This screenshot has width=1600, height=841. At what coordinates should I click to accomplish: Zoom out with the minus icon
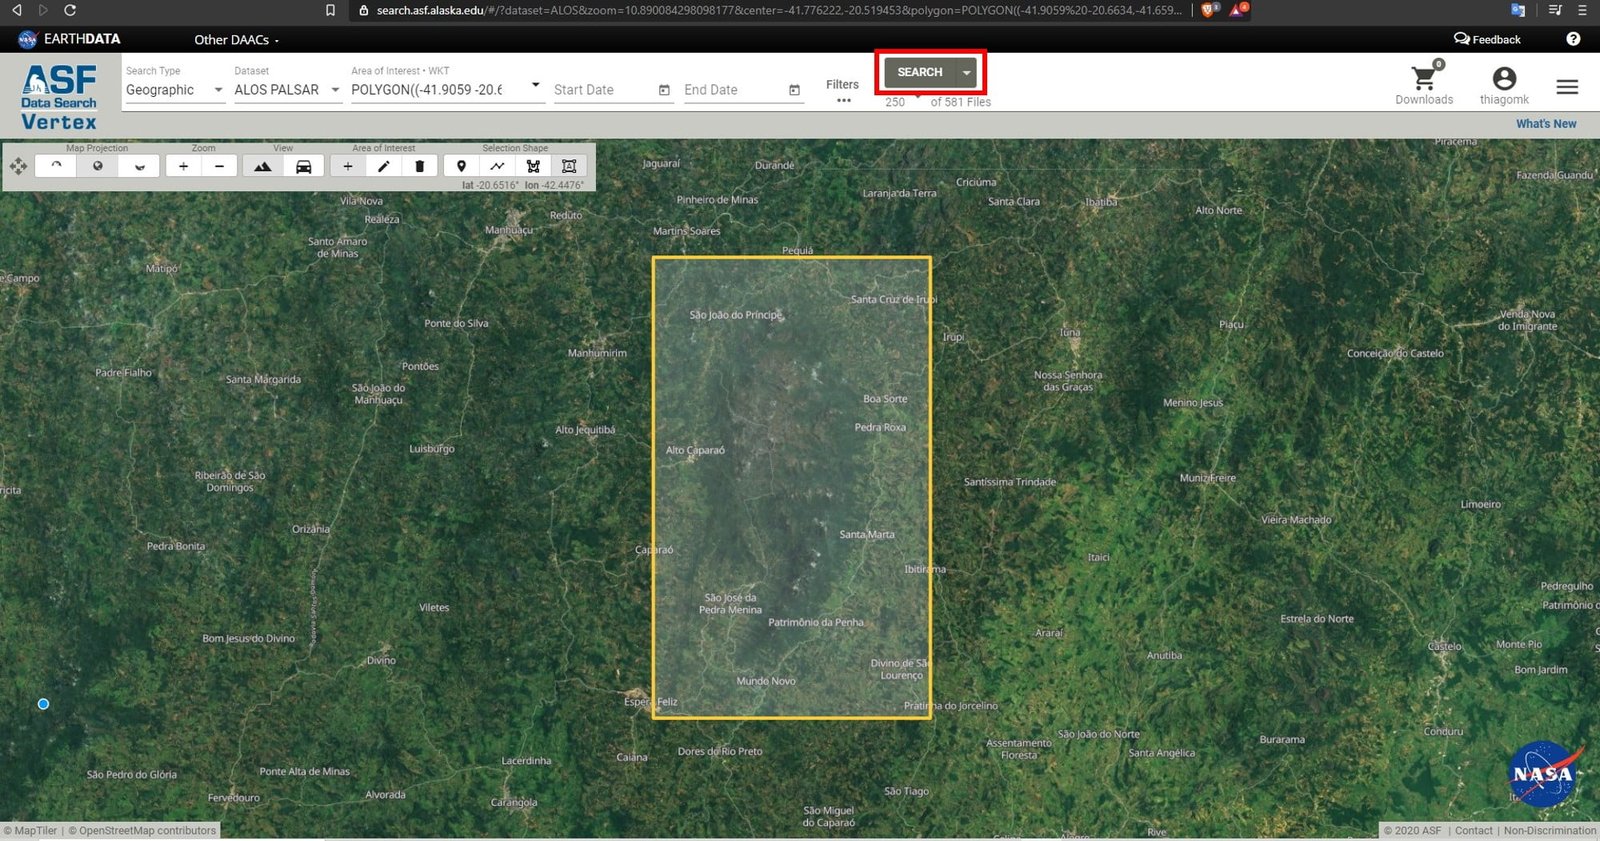pos(219,166)
